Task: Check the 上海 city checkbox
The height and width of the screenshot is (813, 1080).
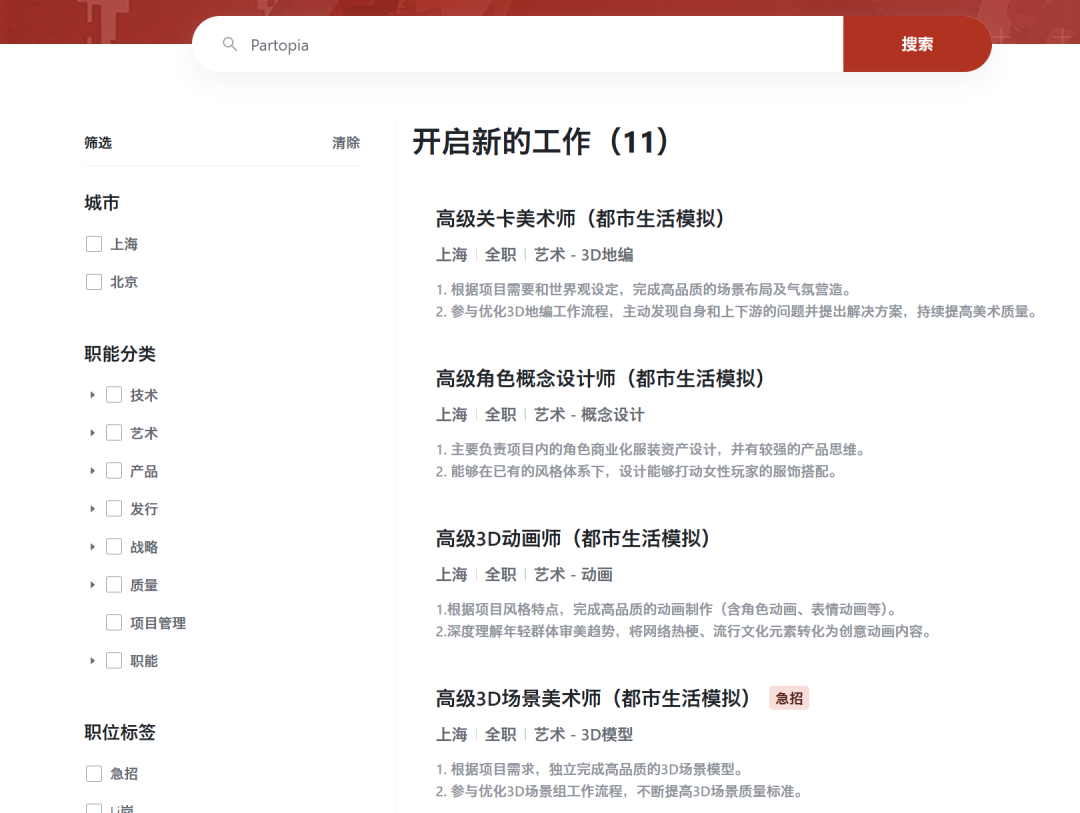Action: click(94, 244)
